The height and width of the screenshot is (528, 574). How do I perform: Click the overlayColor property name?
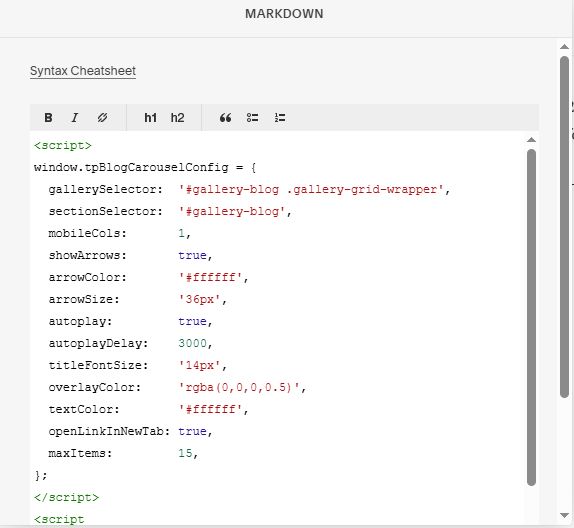(94, 387)
